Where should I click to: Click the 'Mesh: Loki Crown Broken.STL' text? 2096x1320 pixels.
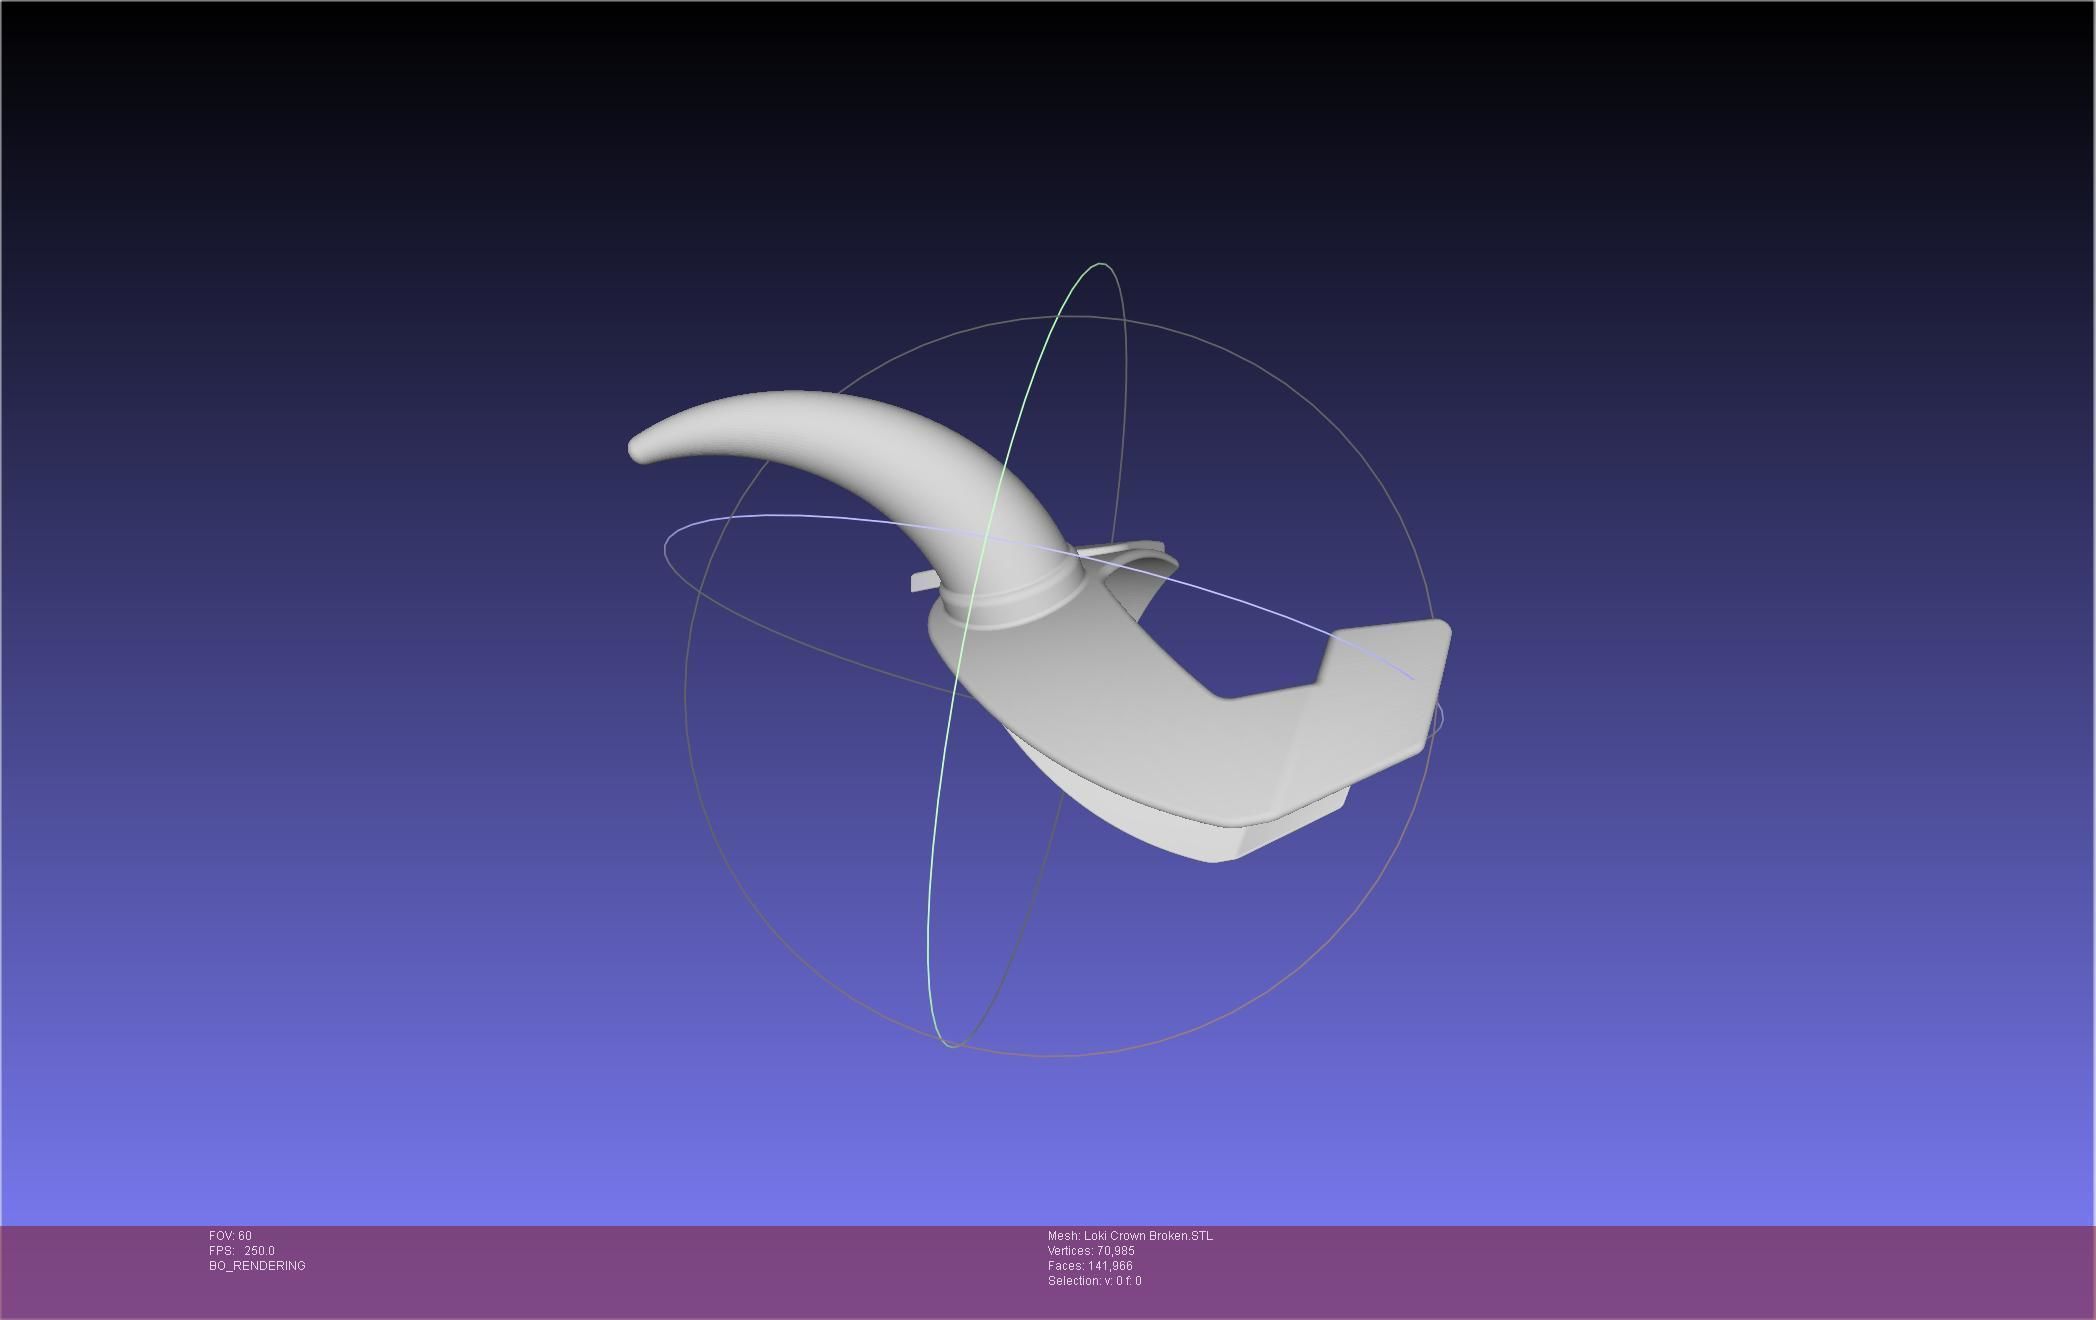click(x=1130, y=1236)
